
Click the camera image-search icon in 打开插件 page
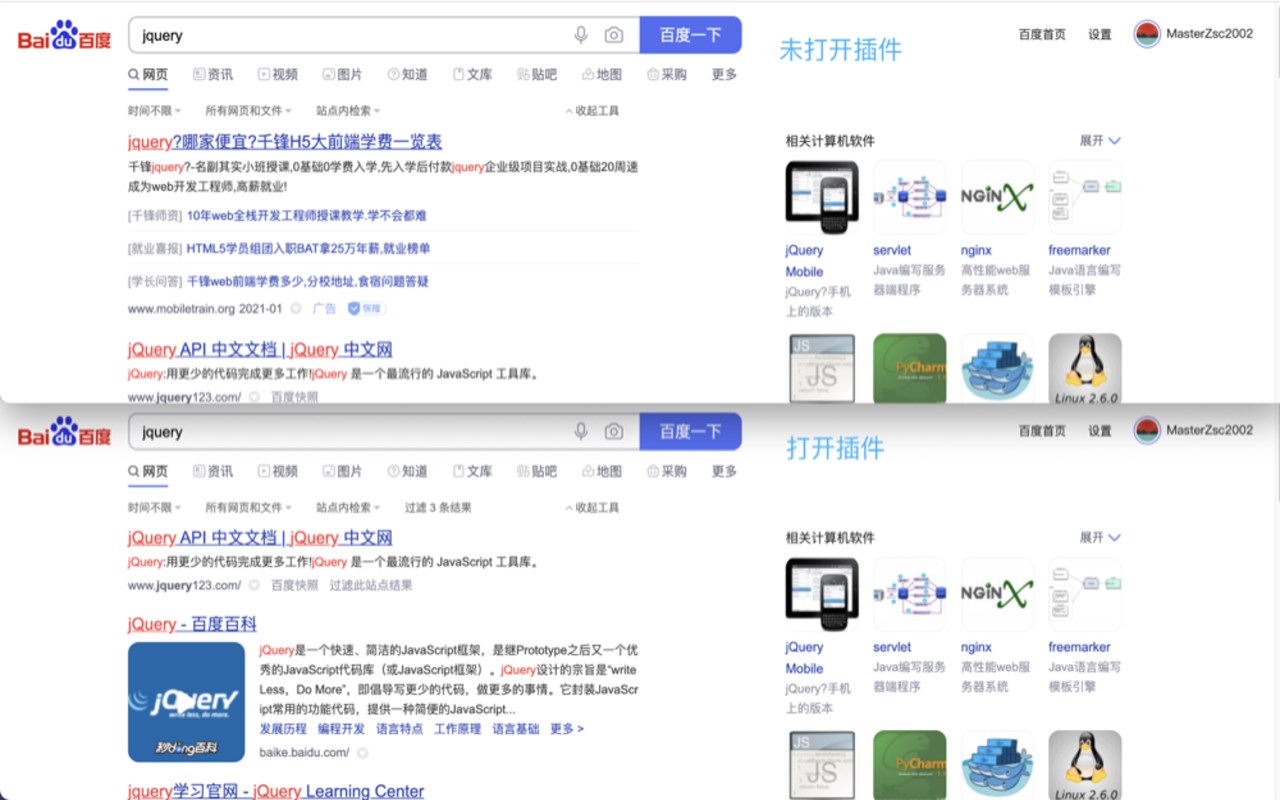(x=614, y=432)
